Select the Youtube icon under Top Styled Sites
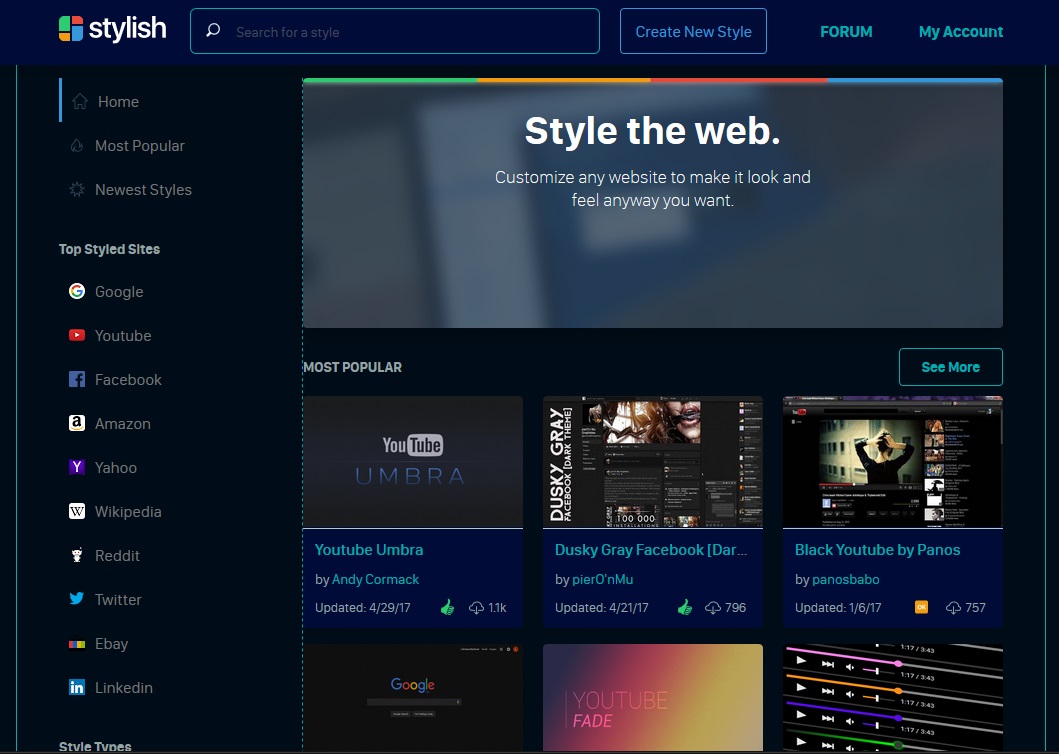 tap(77, 335)
